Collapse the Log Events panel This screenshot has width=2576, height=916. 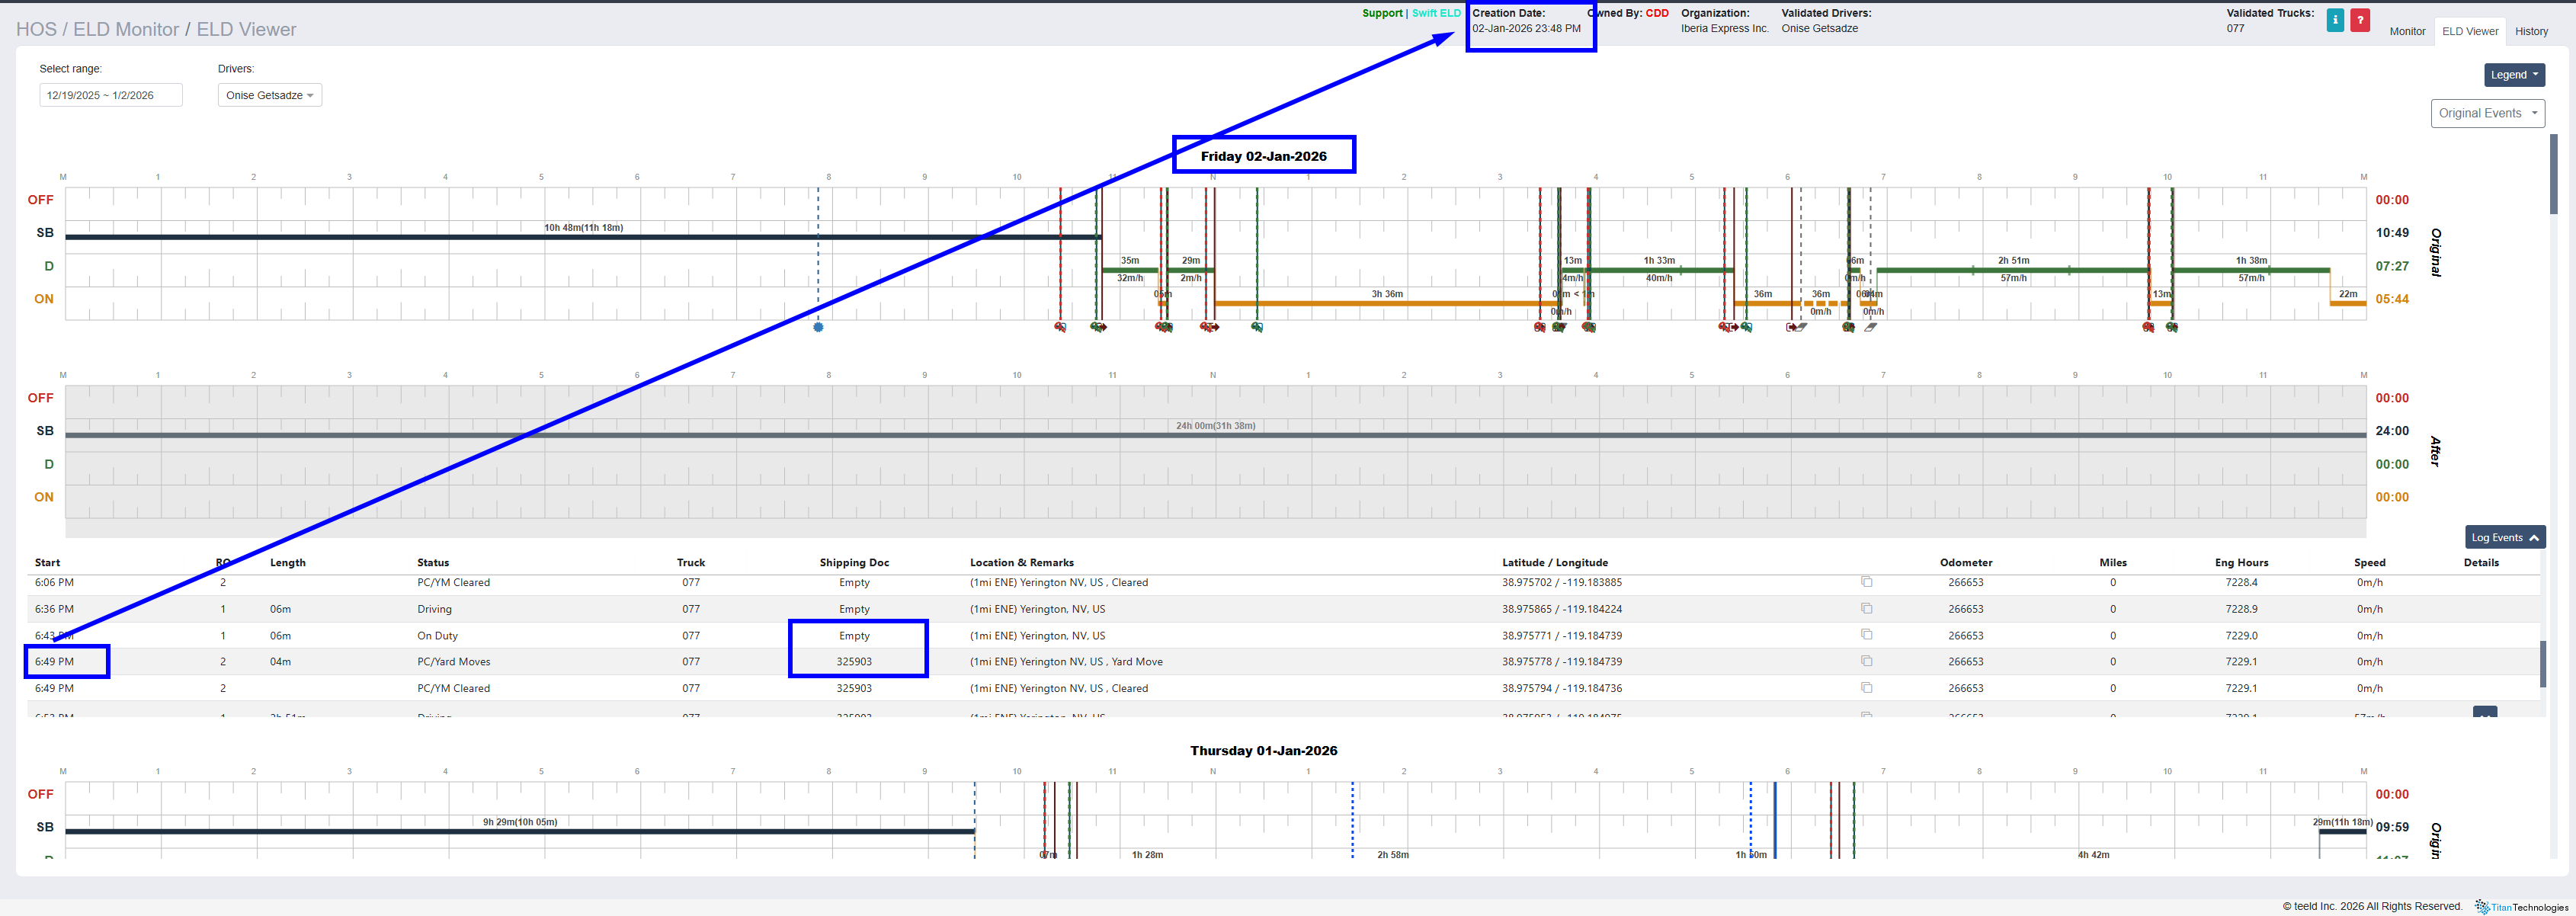point(2504,537)
